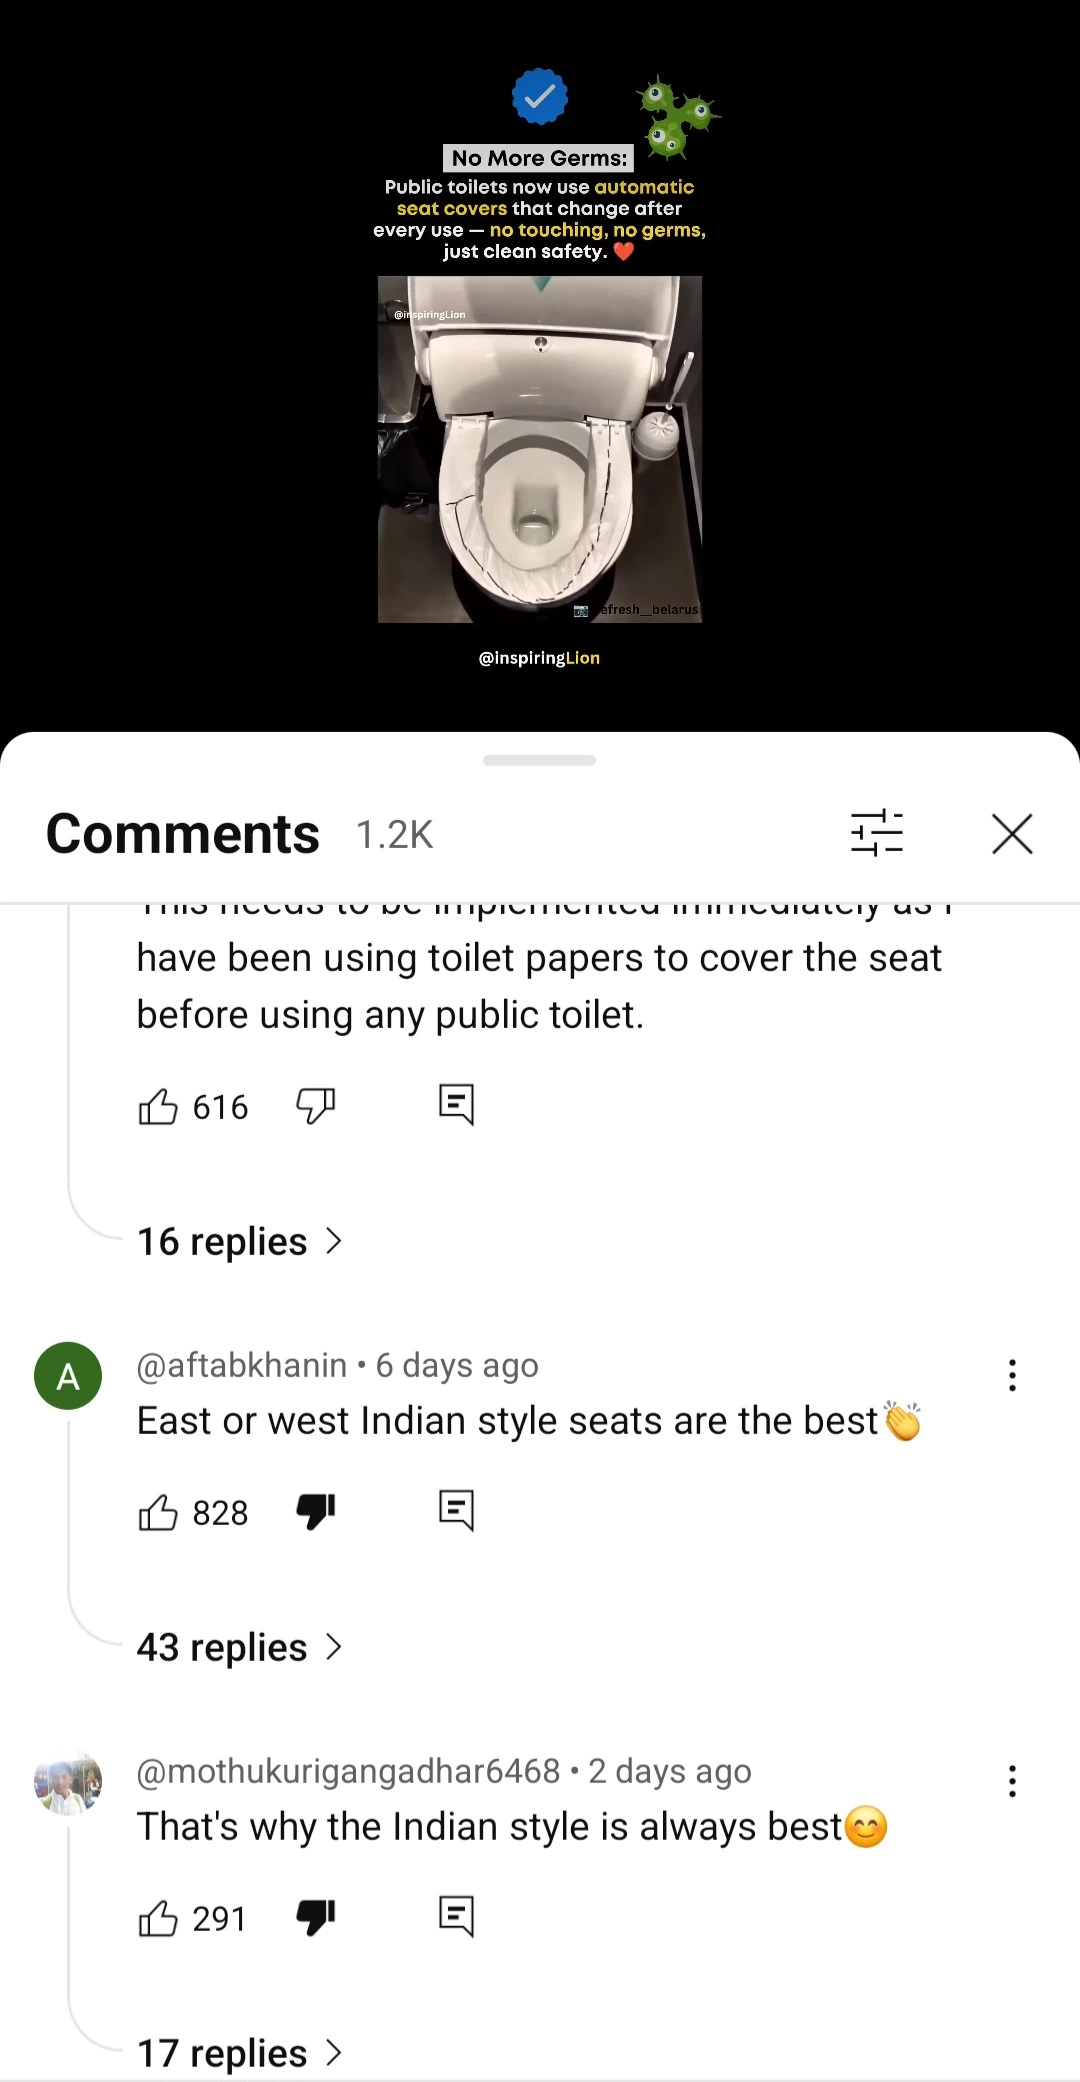Reply to the @aftabkhanin comment

coord(456,1511)
